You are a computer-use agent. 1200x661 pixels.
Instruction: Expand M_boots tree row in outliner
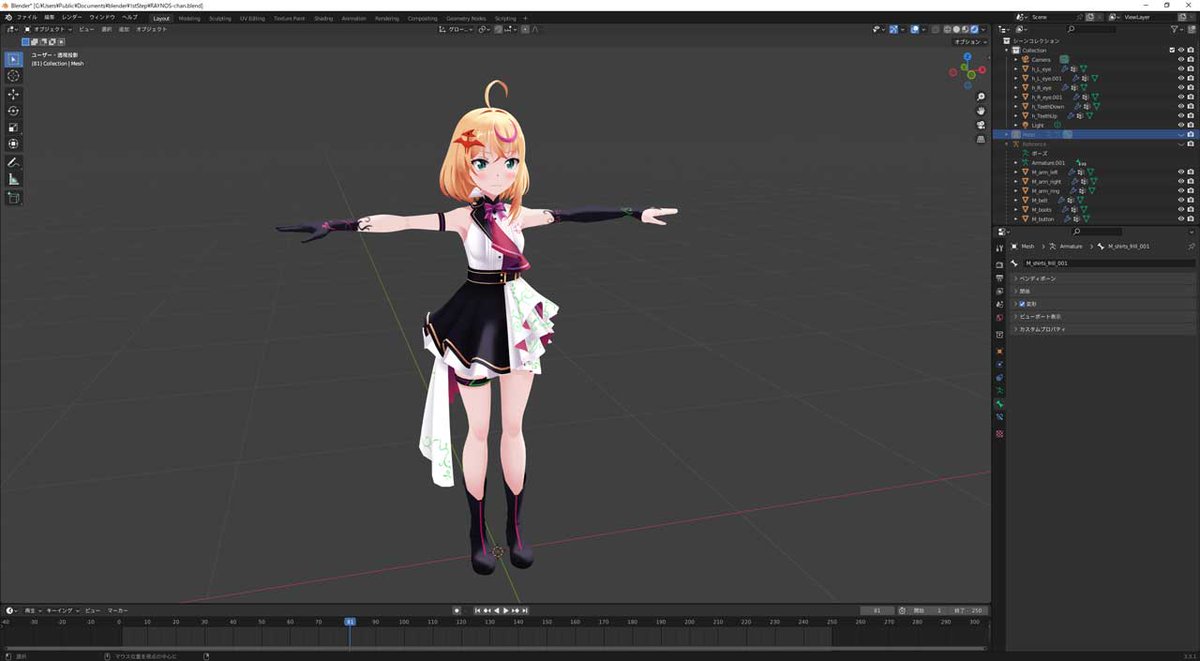coord(1016,209)
